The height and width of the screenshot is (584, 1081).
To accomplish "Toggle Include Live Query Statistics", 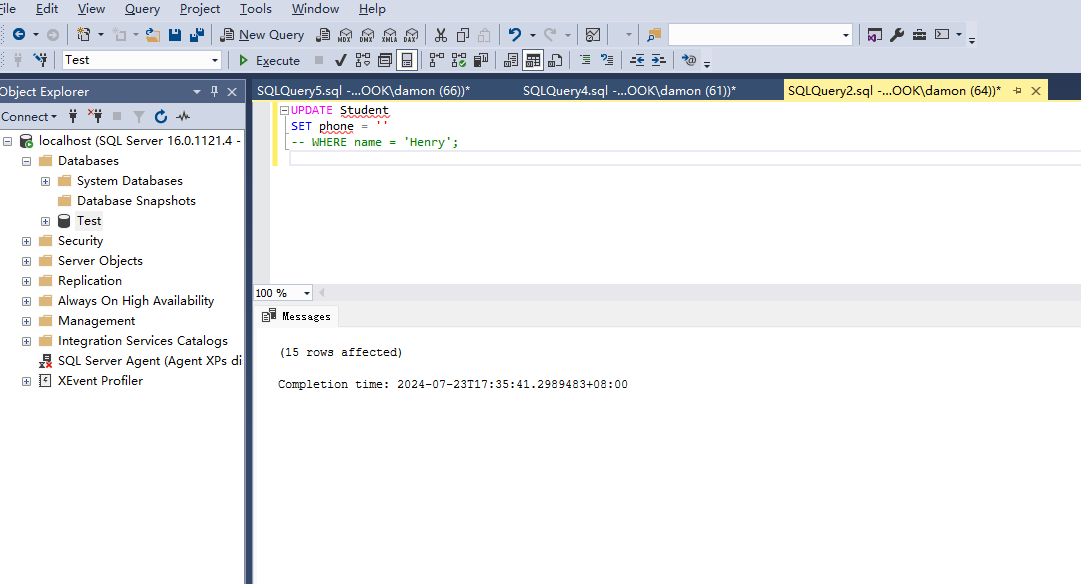I will click(458, 61).
